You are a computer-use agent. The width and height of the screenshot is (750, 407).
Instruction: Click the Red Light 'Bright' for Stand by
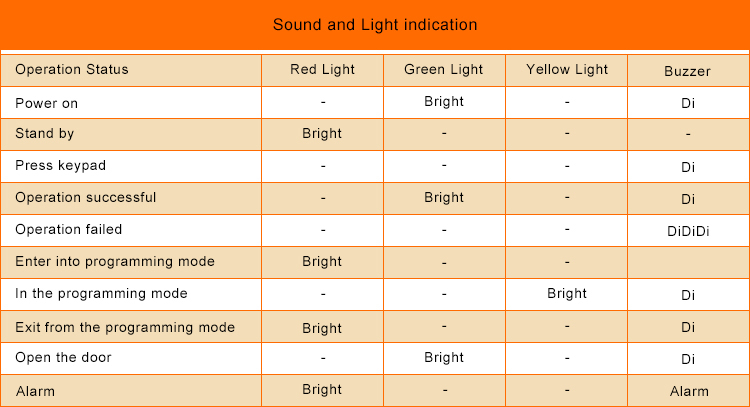[x=322, y=134]
